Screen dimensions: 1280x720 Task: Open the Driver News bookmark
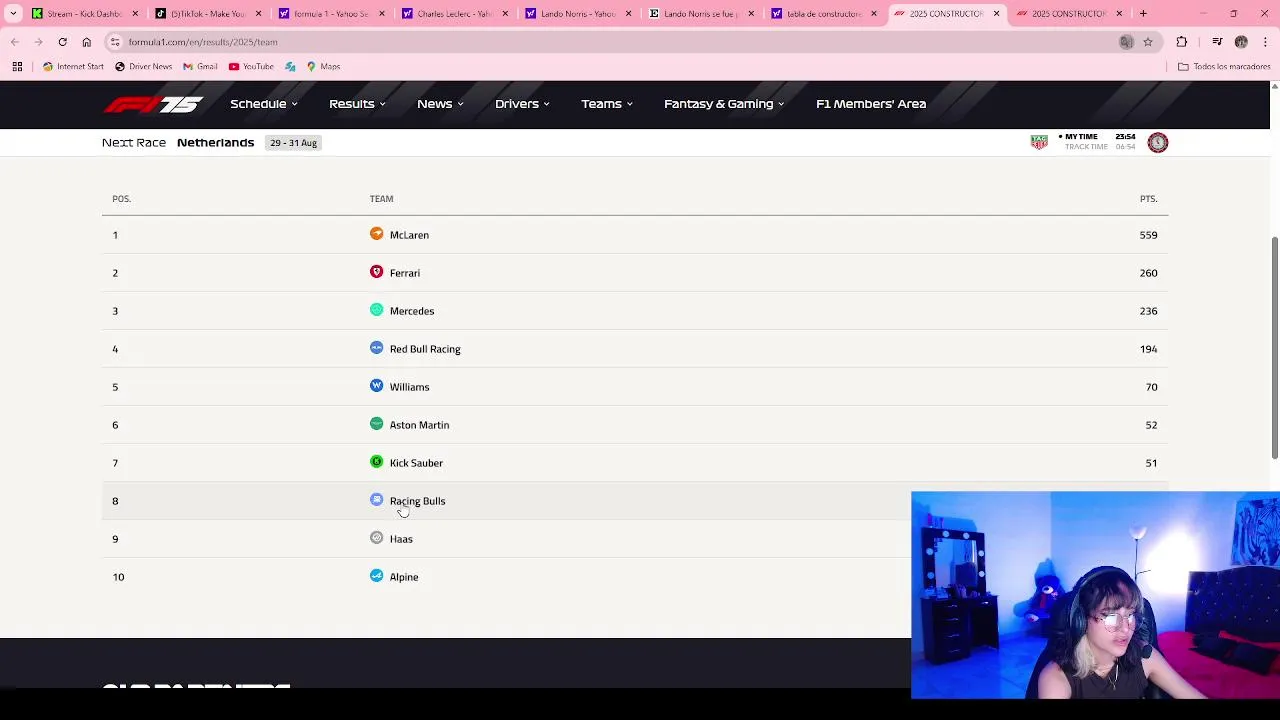pyautogui.click(x=143, y=66)
